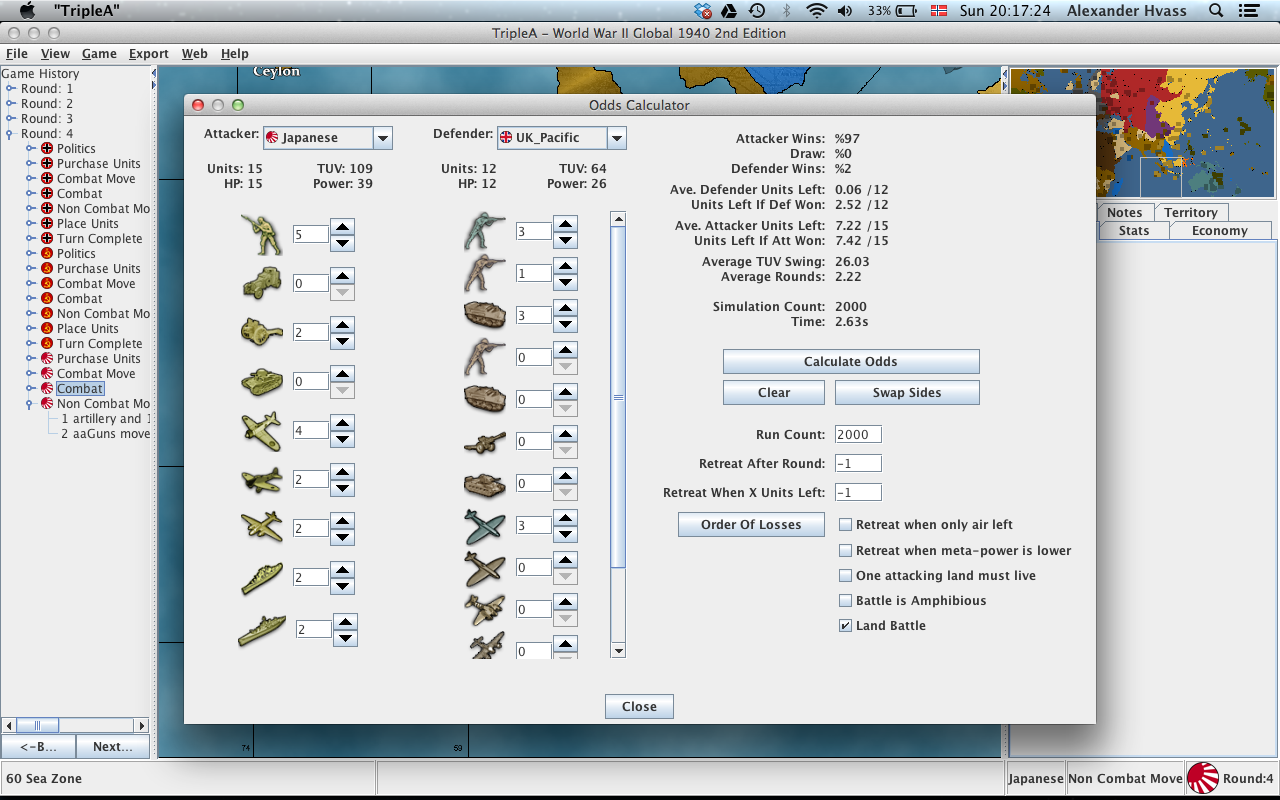This screenshot has height=800, width=1280.
Task: Click the defender fighter plane icon with count 3
Action: coord(485,525)
